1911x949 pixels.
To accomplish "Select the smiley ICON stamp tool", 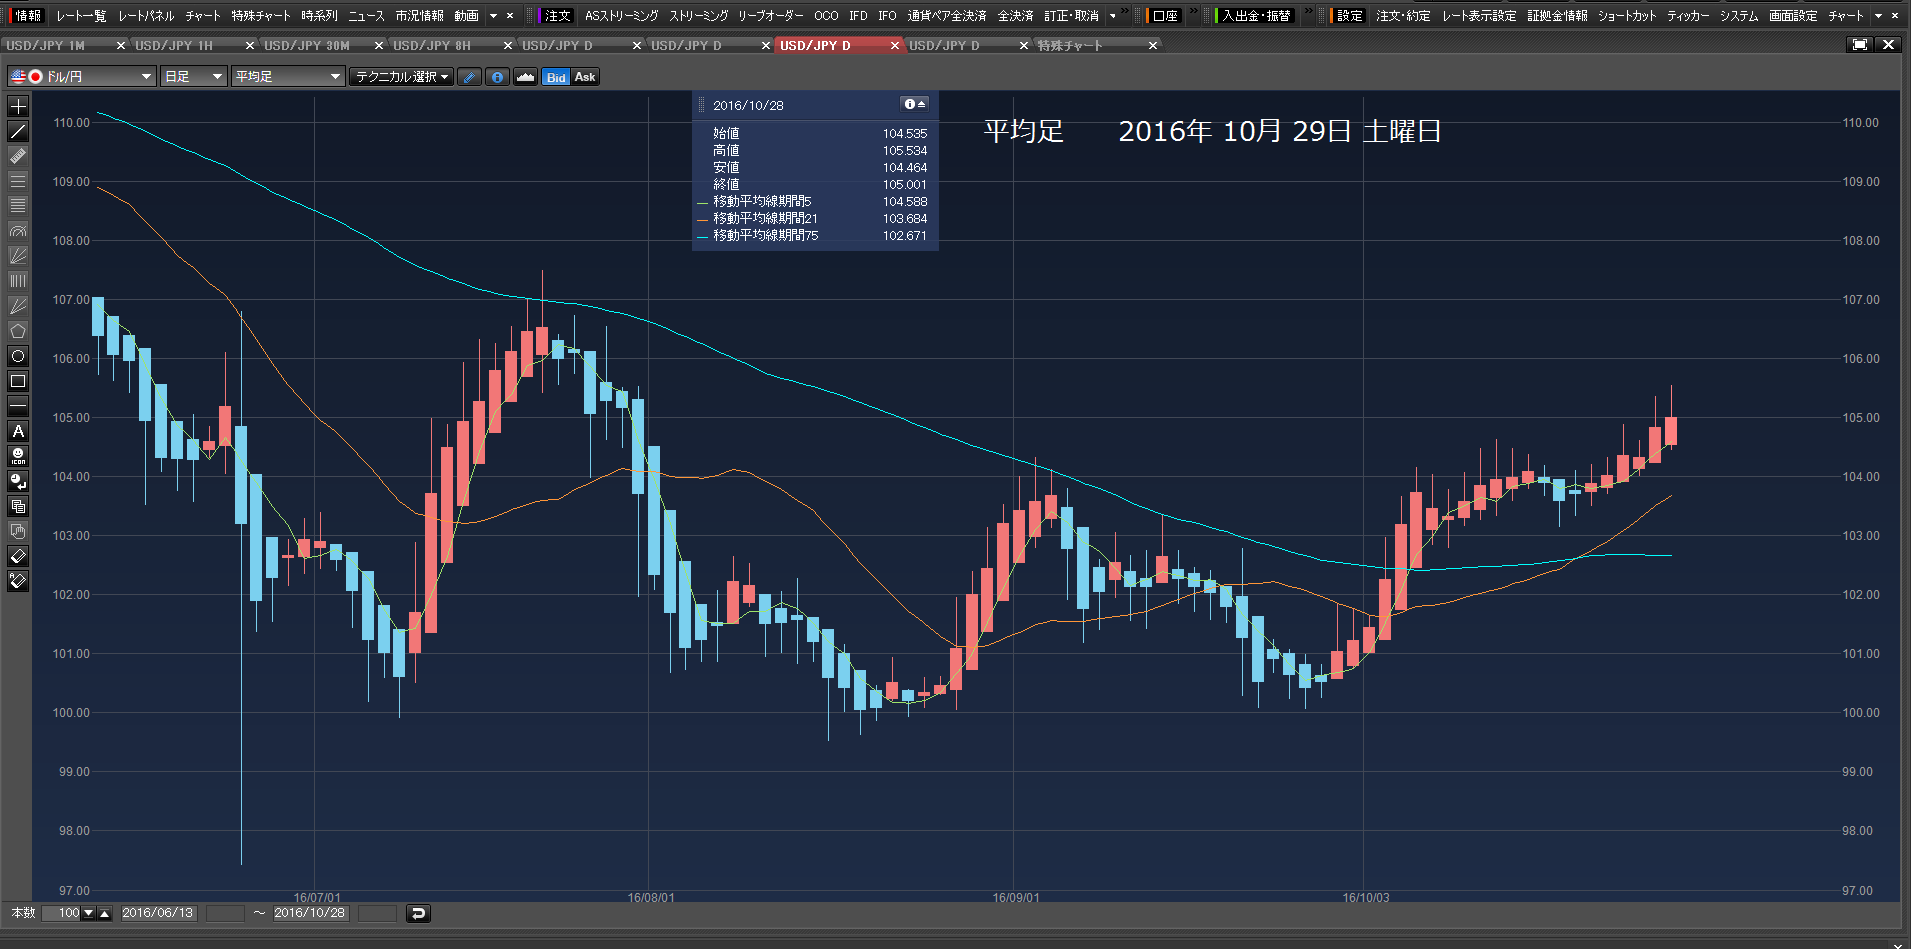I will 18,456.
